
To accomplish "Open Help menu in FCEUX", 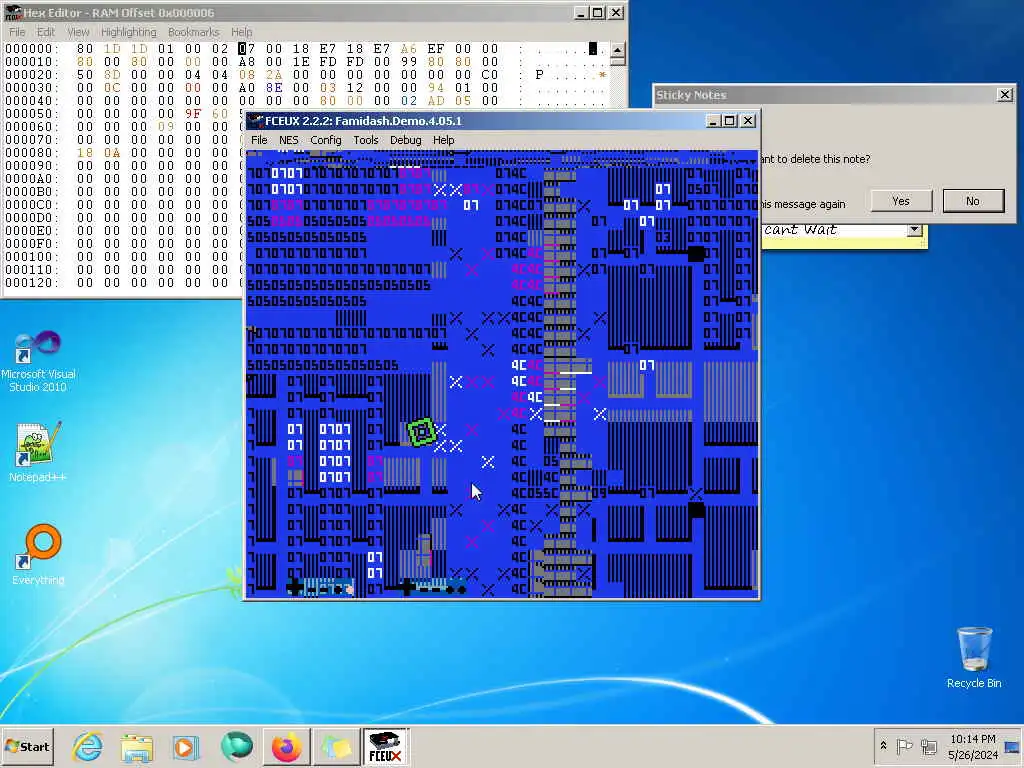I will (x=443, y=140).
